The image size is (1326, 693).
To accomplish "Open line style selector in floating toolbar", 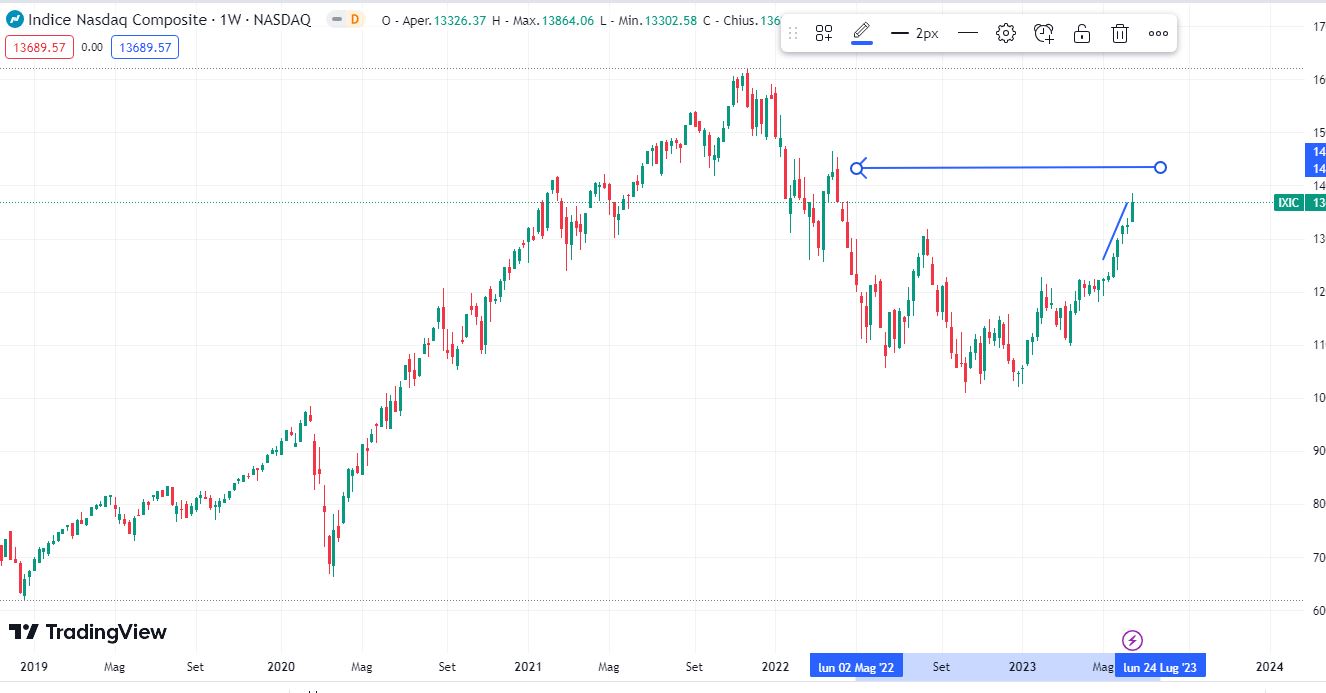I will pyautogui.click(x=967, y=34).
